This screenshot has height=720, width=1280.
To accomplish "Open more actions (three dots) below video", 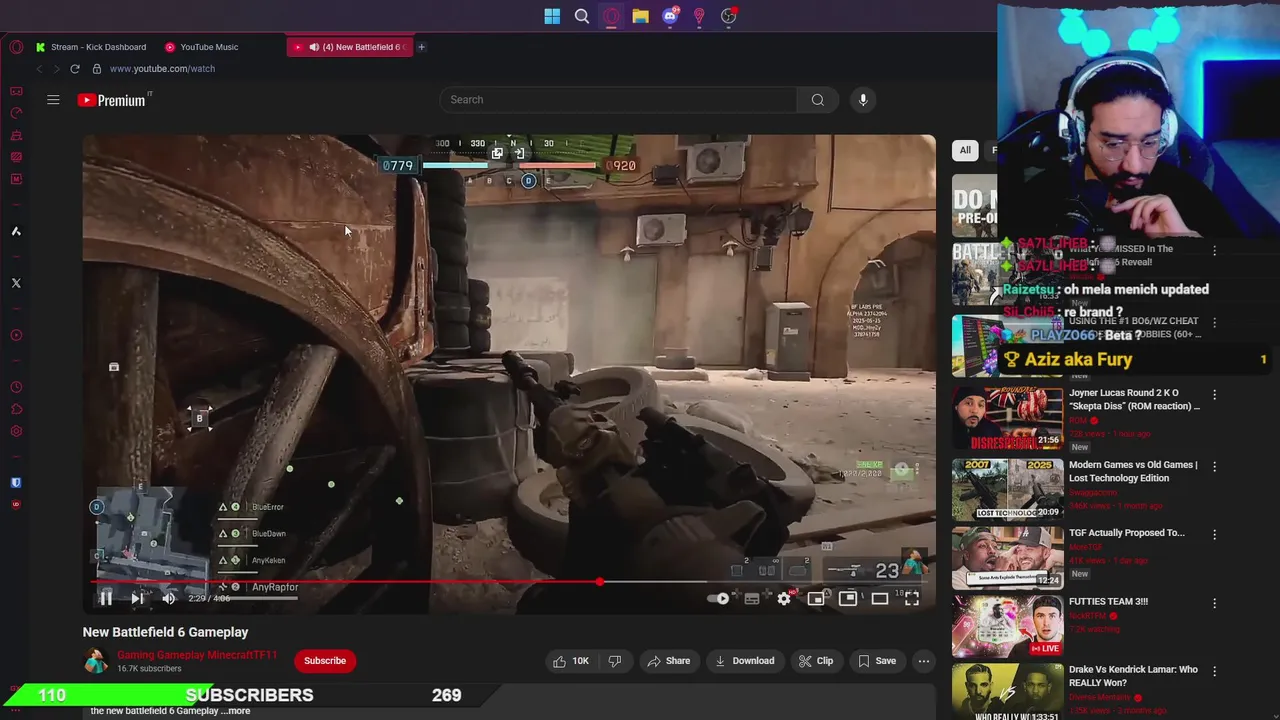I will coord(924,660).
